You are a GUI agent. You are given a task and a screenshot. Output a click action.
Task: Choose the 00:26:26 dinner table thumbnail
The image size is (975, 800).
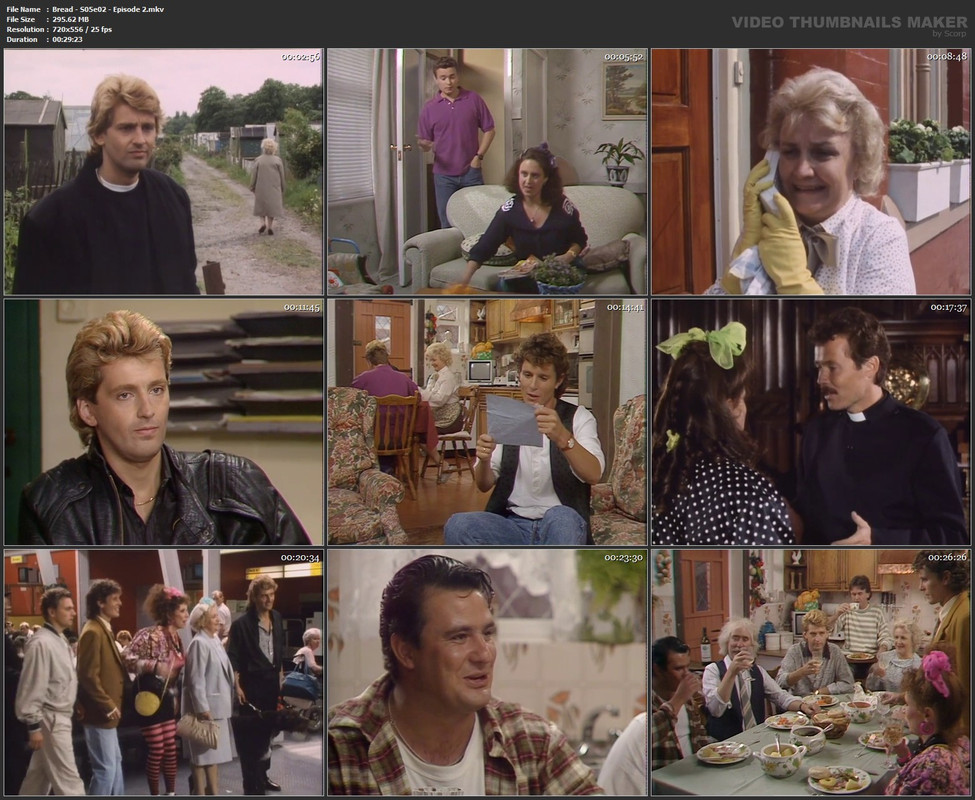click(811, 673)
